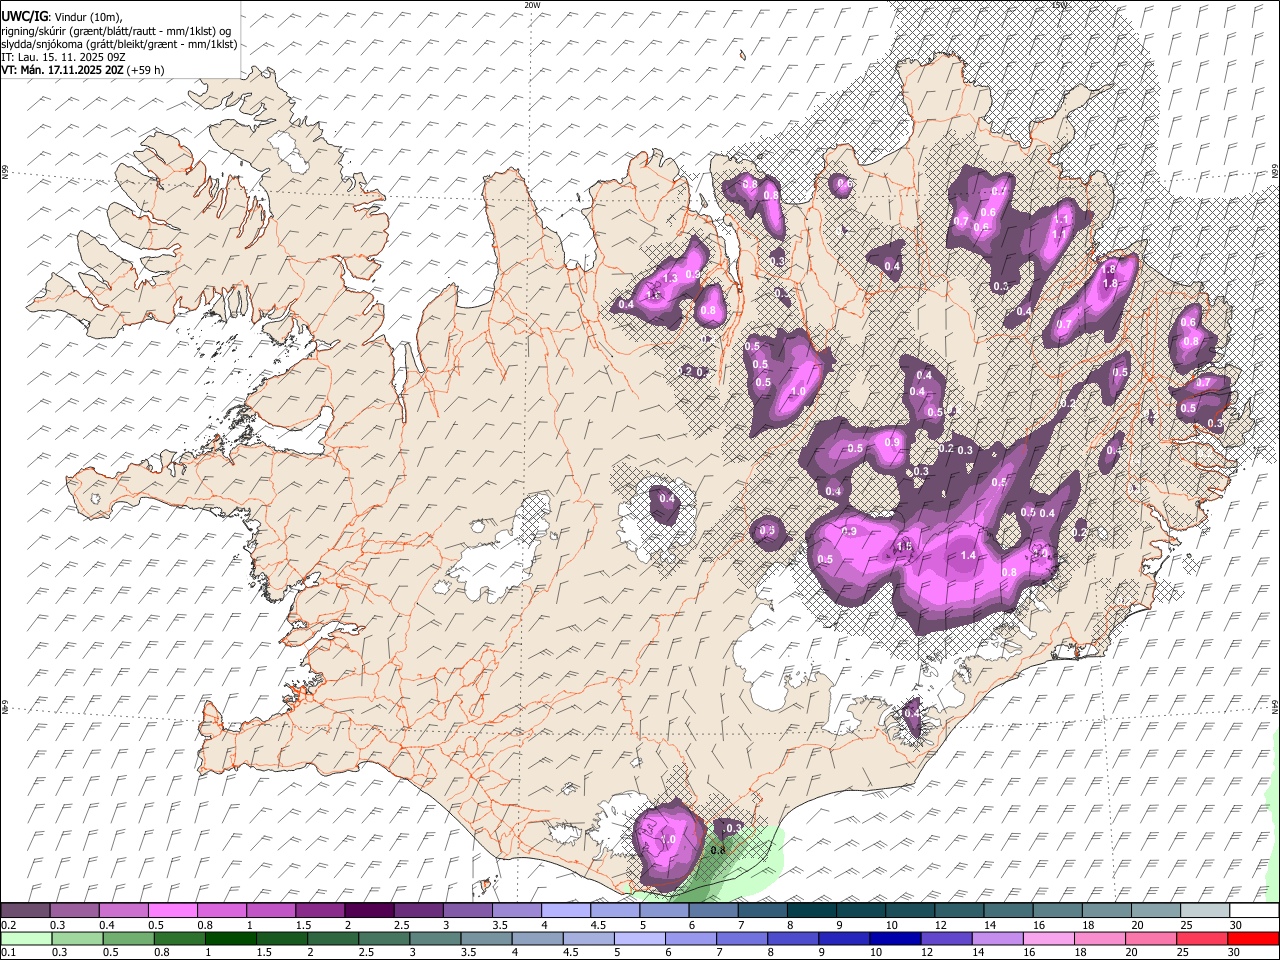Click lower legend swatch starting at 0.5

[x=128, y=938]
